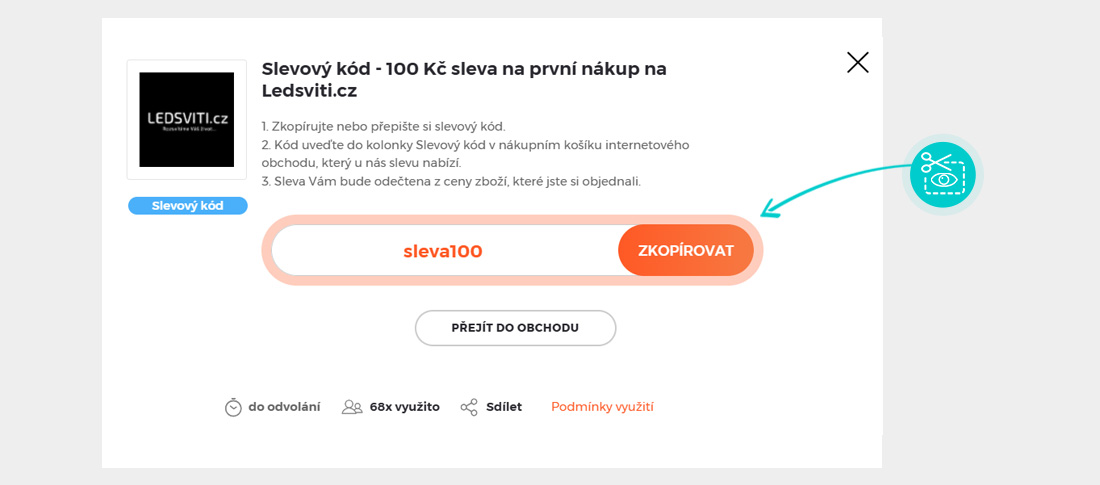Click the people usage count icon

point(352,407)
